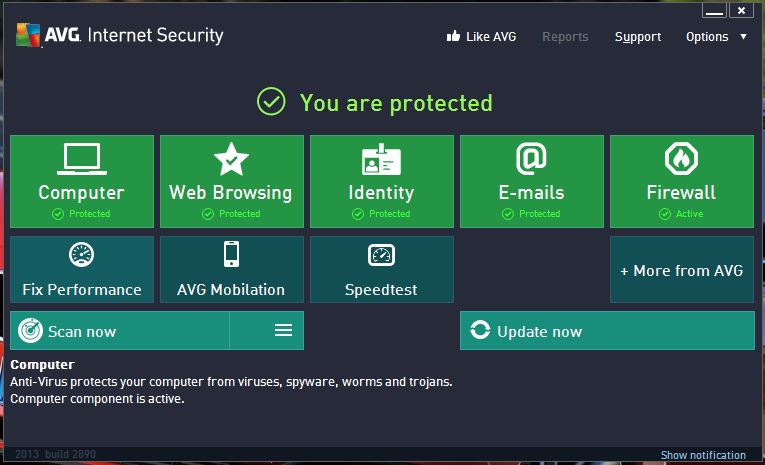
Task: Start a scan with Scan now
Action: tap(120, 330)
